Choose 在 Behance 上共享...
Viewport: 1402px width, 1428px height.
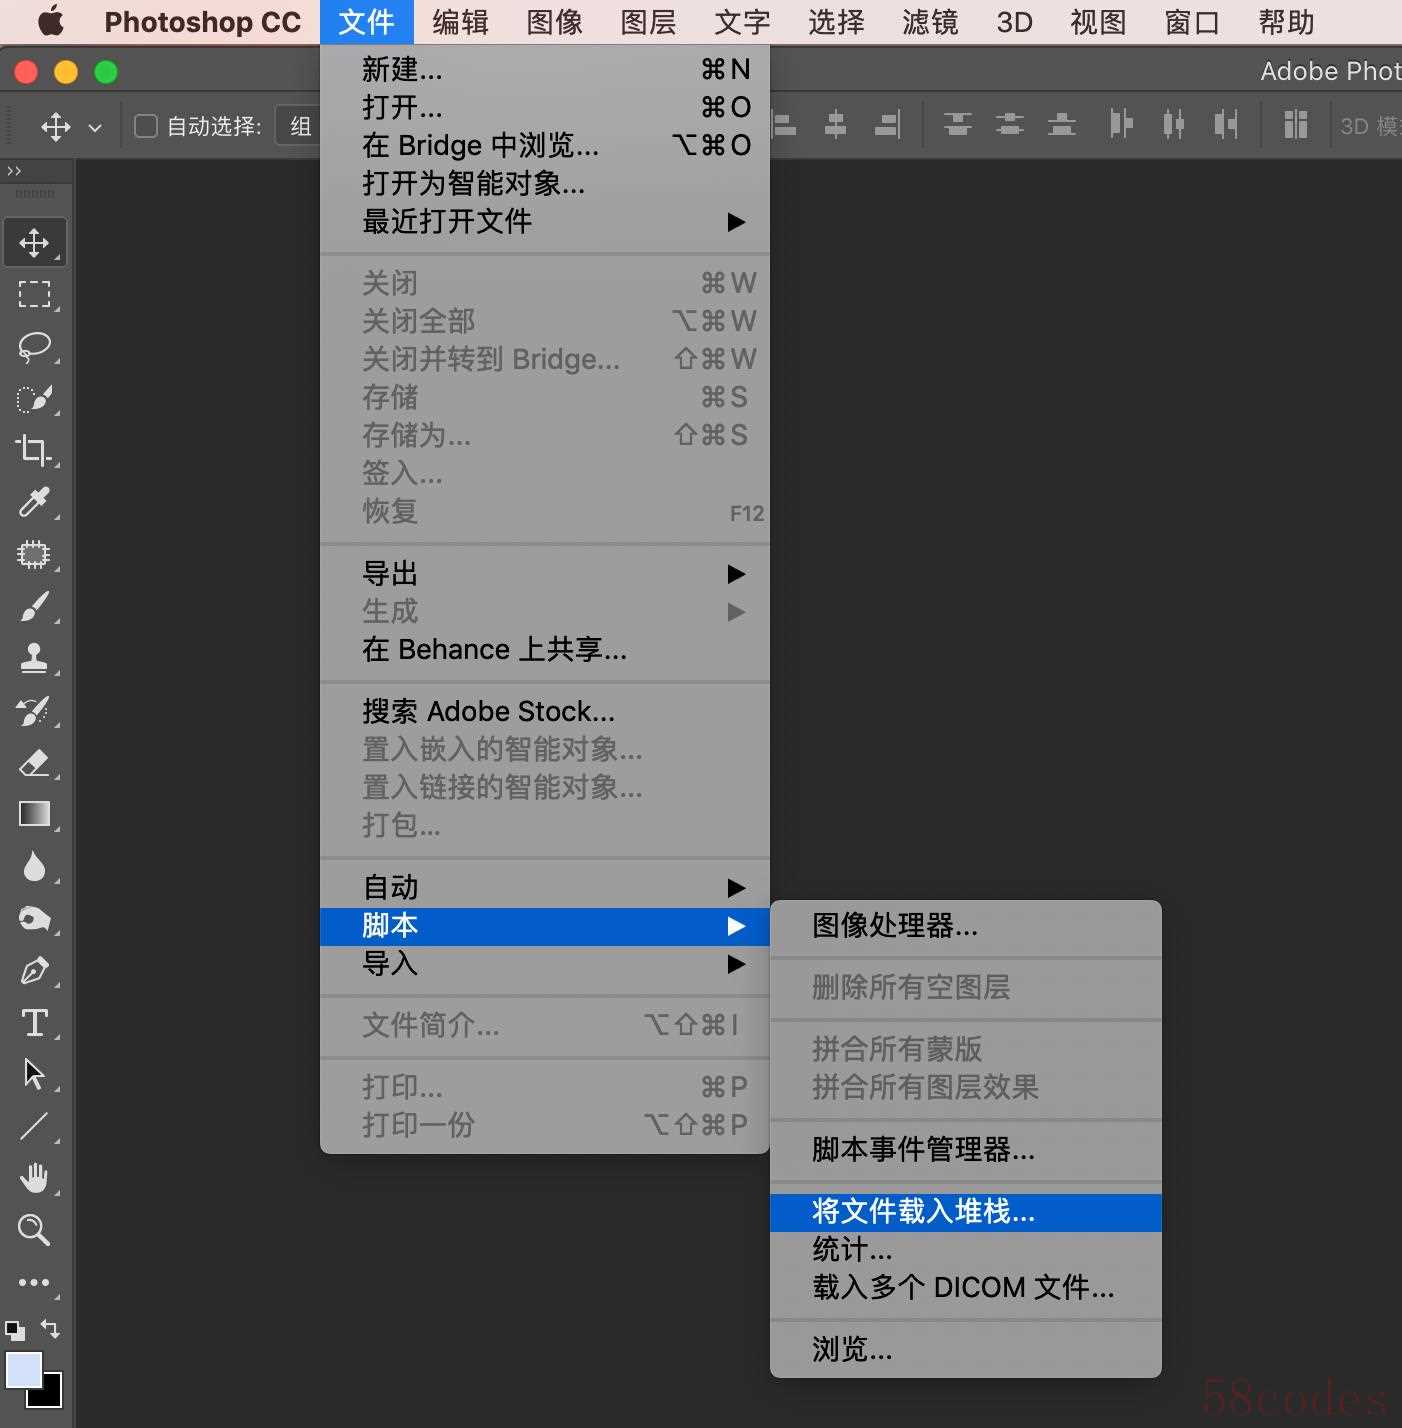pos(545,650)
